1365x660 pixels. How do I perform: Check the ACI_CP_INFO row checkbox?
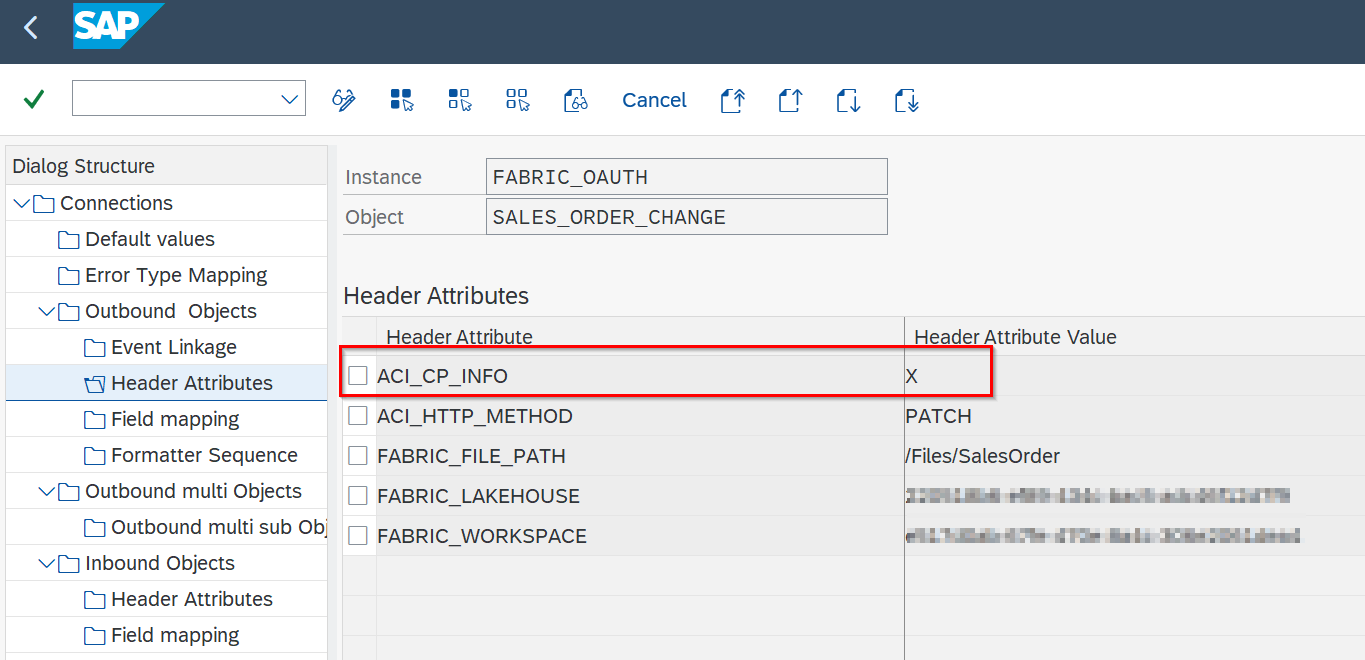(x=358, y=376)
